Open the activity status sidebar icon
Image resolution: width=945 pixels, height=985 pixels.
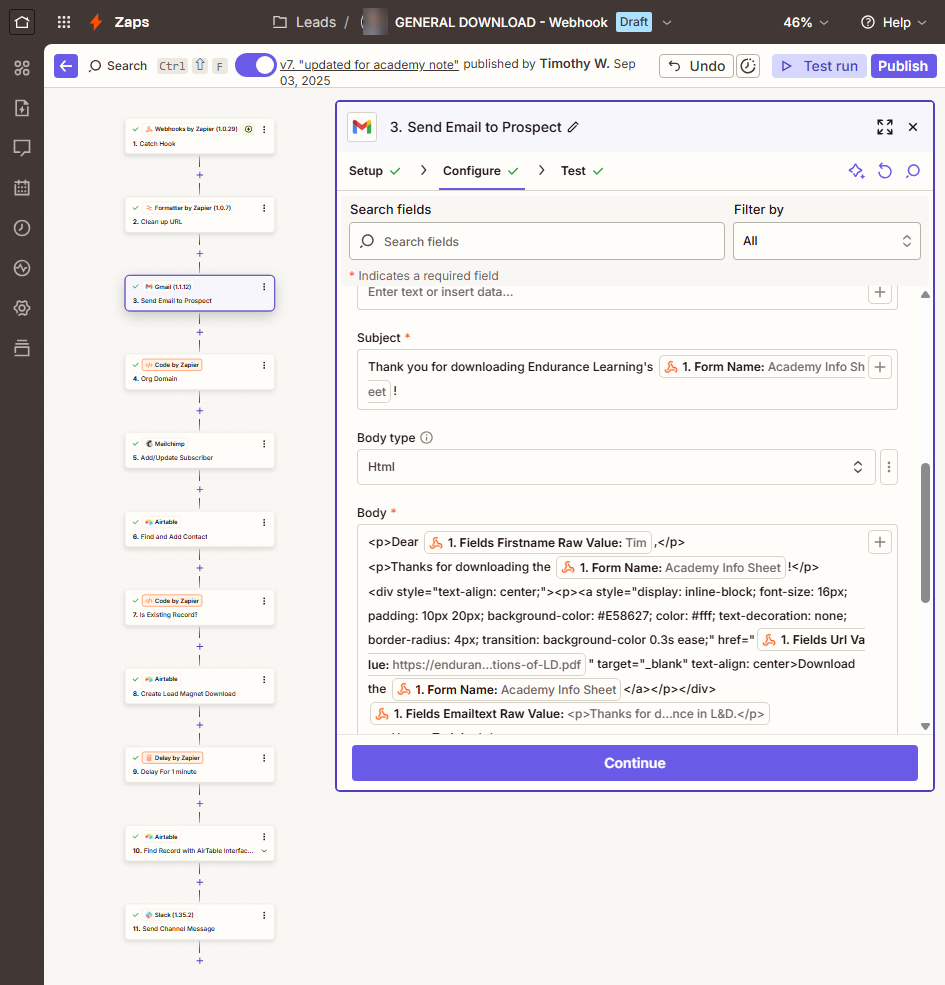(x=22, y=268)
